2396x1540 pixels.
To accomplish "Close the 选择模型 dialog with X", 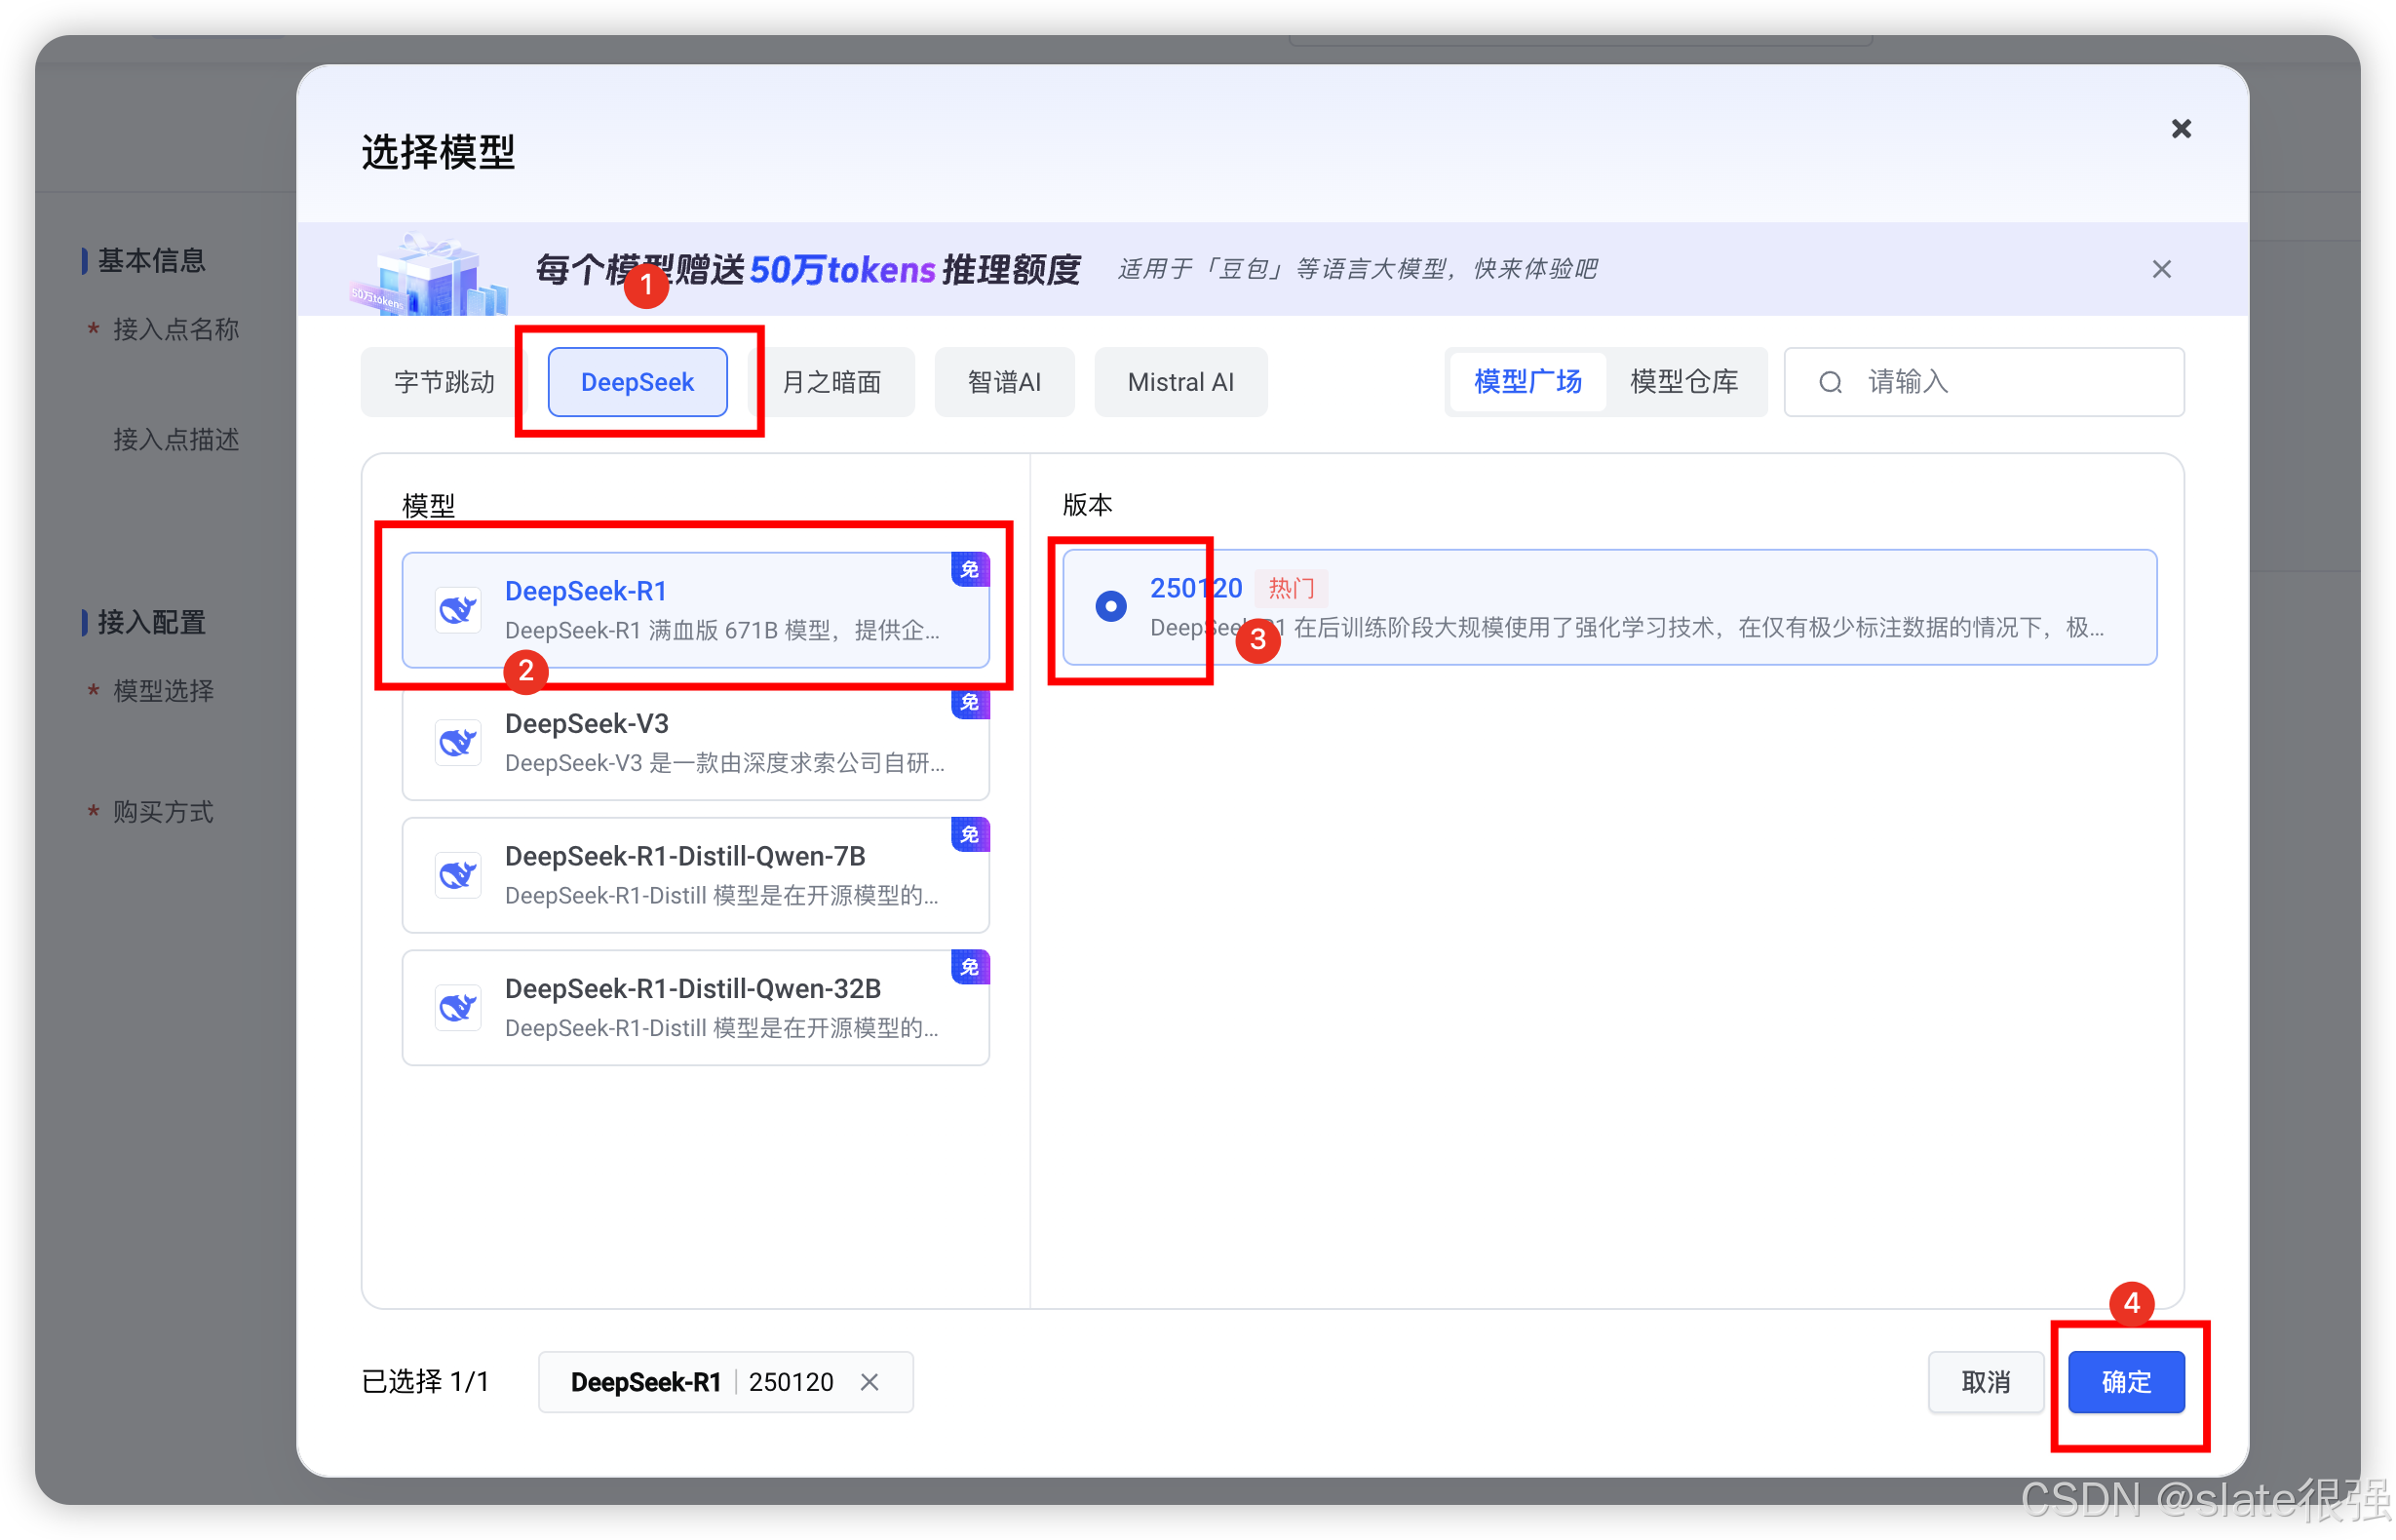I will (x=2181, y=129).
